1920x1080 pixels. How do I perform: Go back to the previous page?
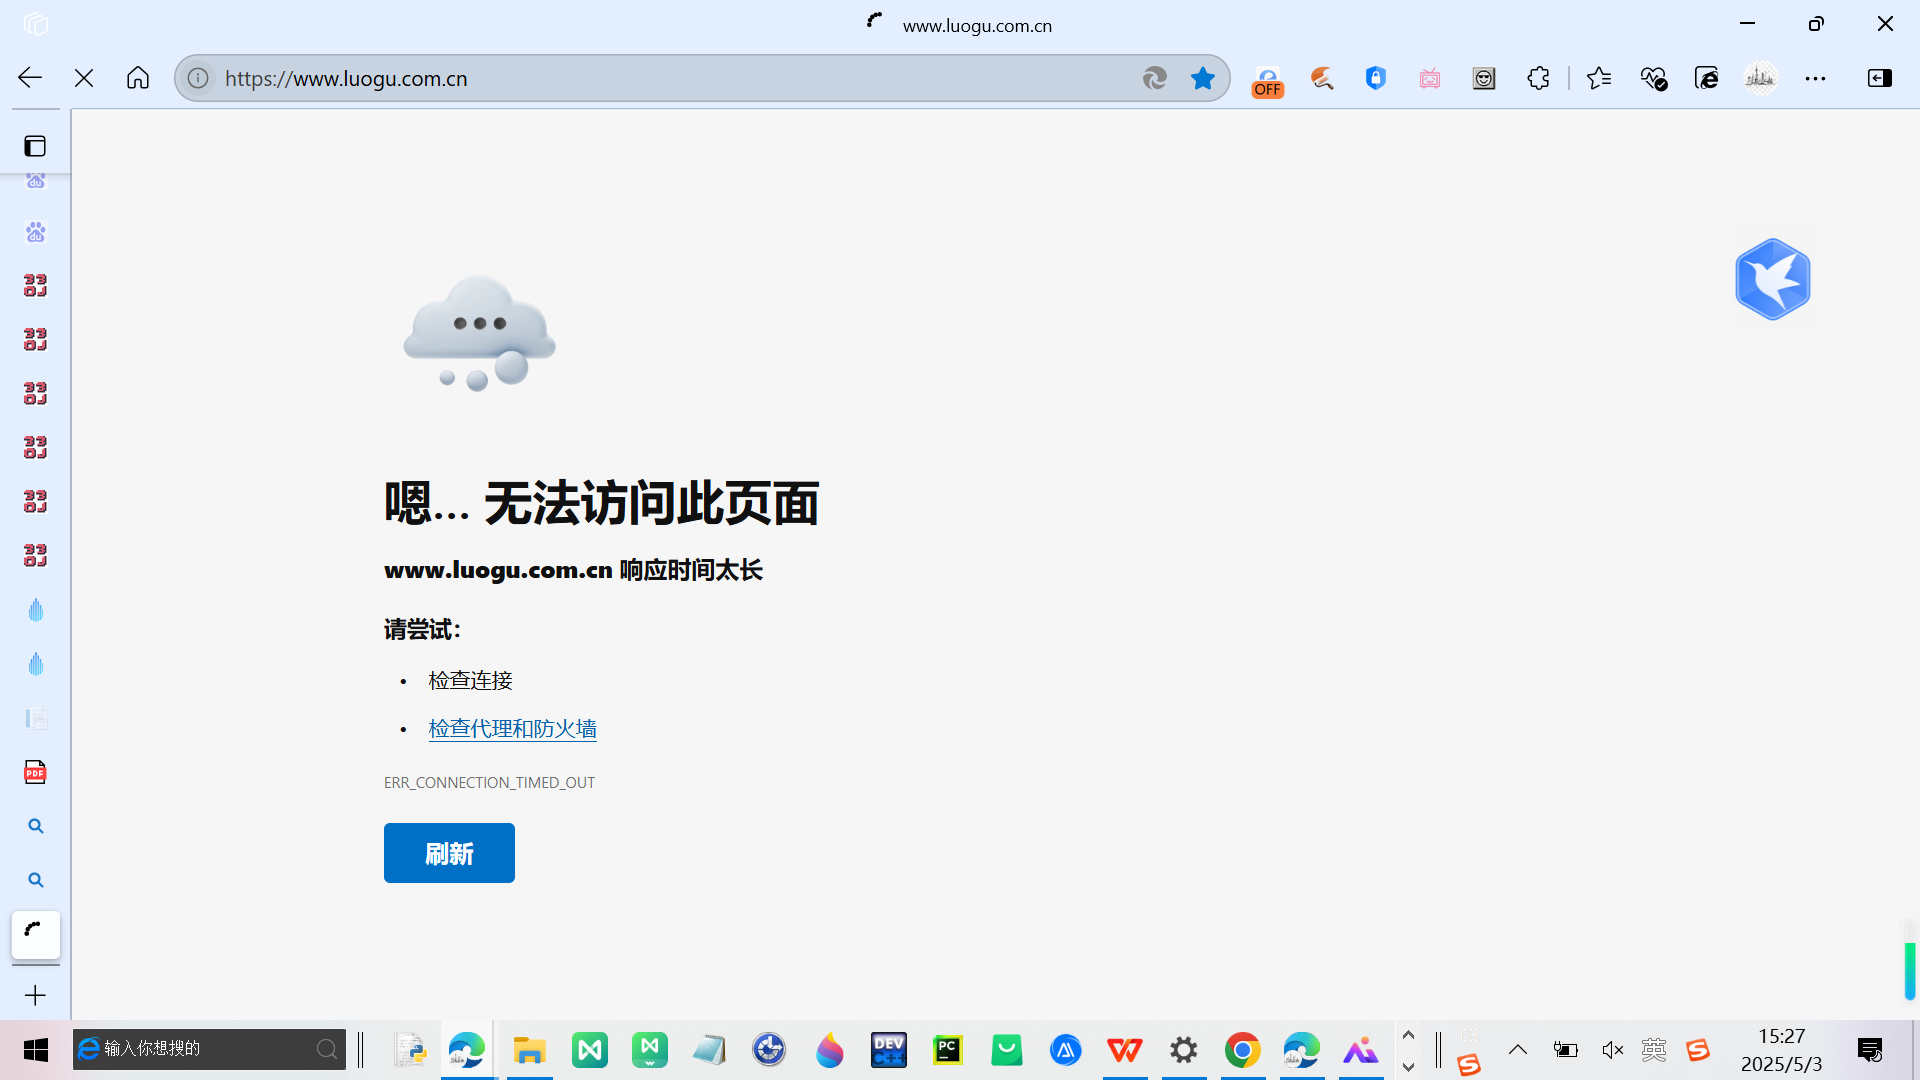click(x=30, y=78)
